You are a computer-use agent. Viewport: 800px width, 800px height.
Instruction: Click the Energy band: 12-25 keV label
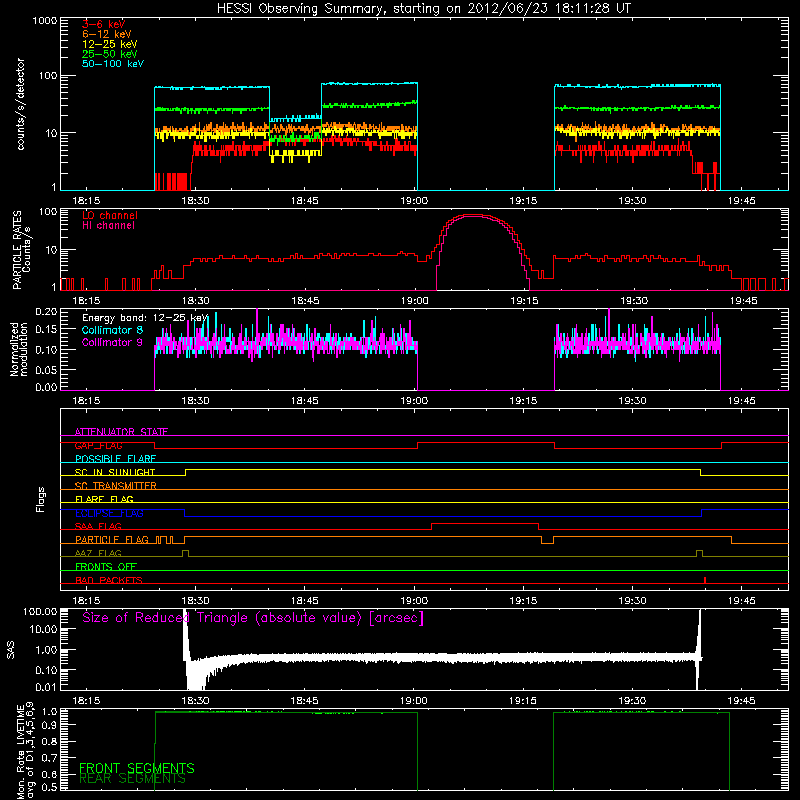[x=145, y=318]
